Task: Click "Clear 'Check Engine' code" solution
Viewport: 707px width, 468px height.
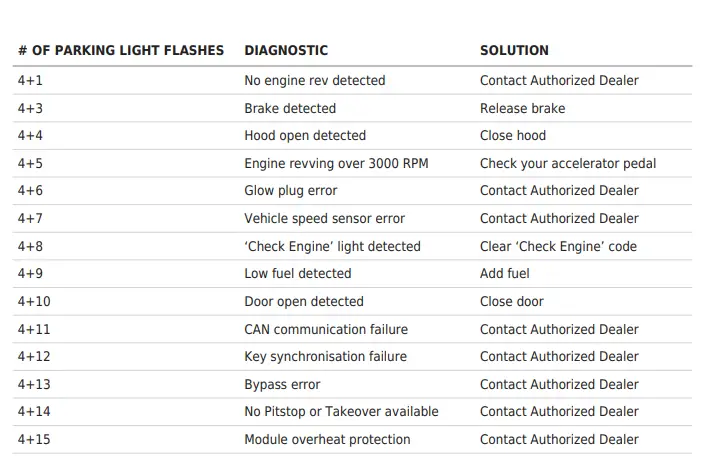Action: click(558, 246)
